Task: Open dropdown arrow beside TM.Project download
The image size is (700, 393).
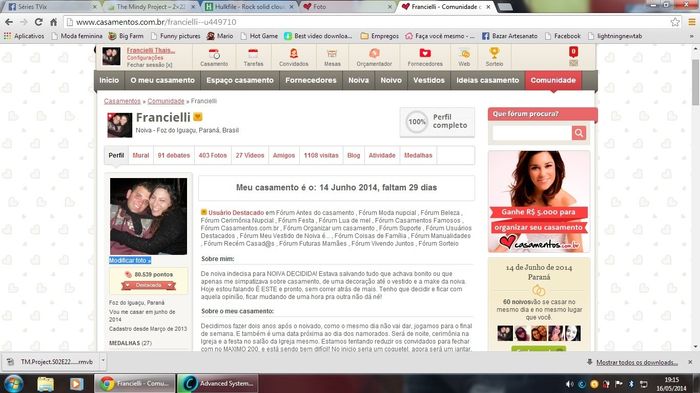Action: pos(103,360)
